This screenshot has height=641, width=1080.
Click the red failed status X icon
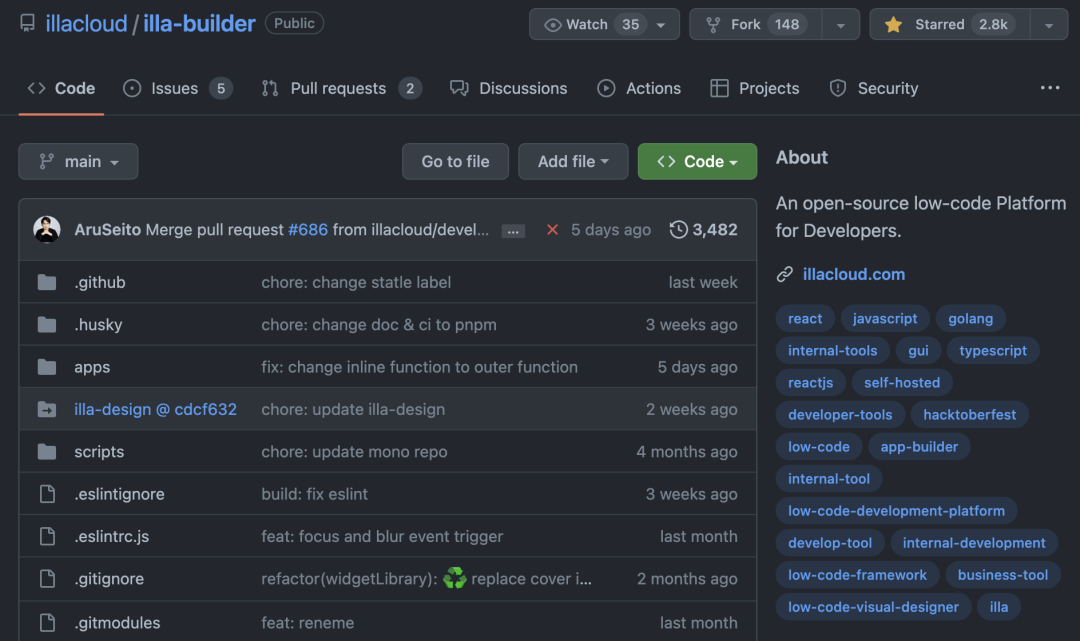pos(552,229)
